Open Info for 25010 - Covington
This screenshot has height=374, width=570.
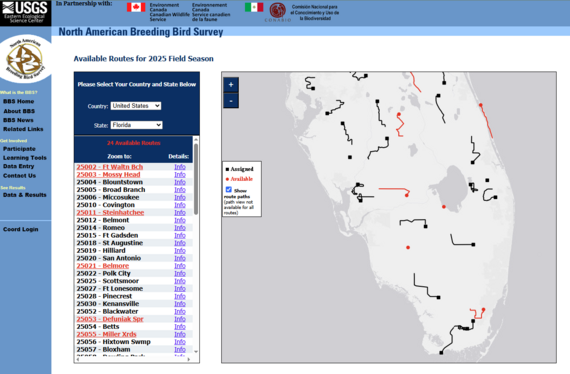pos(180,205)
